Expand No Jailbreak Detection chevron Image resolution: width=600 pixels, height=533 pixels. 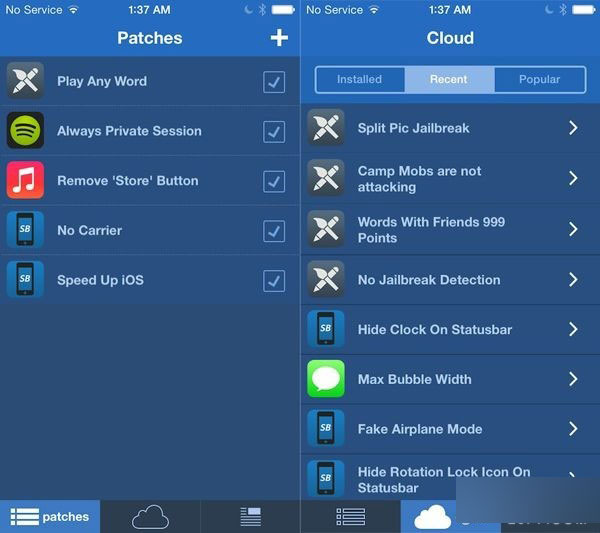573,280
